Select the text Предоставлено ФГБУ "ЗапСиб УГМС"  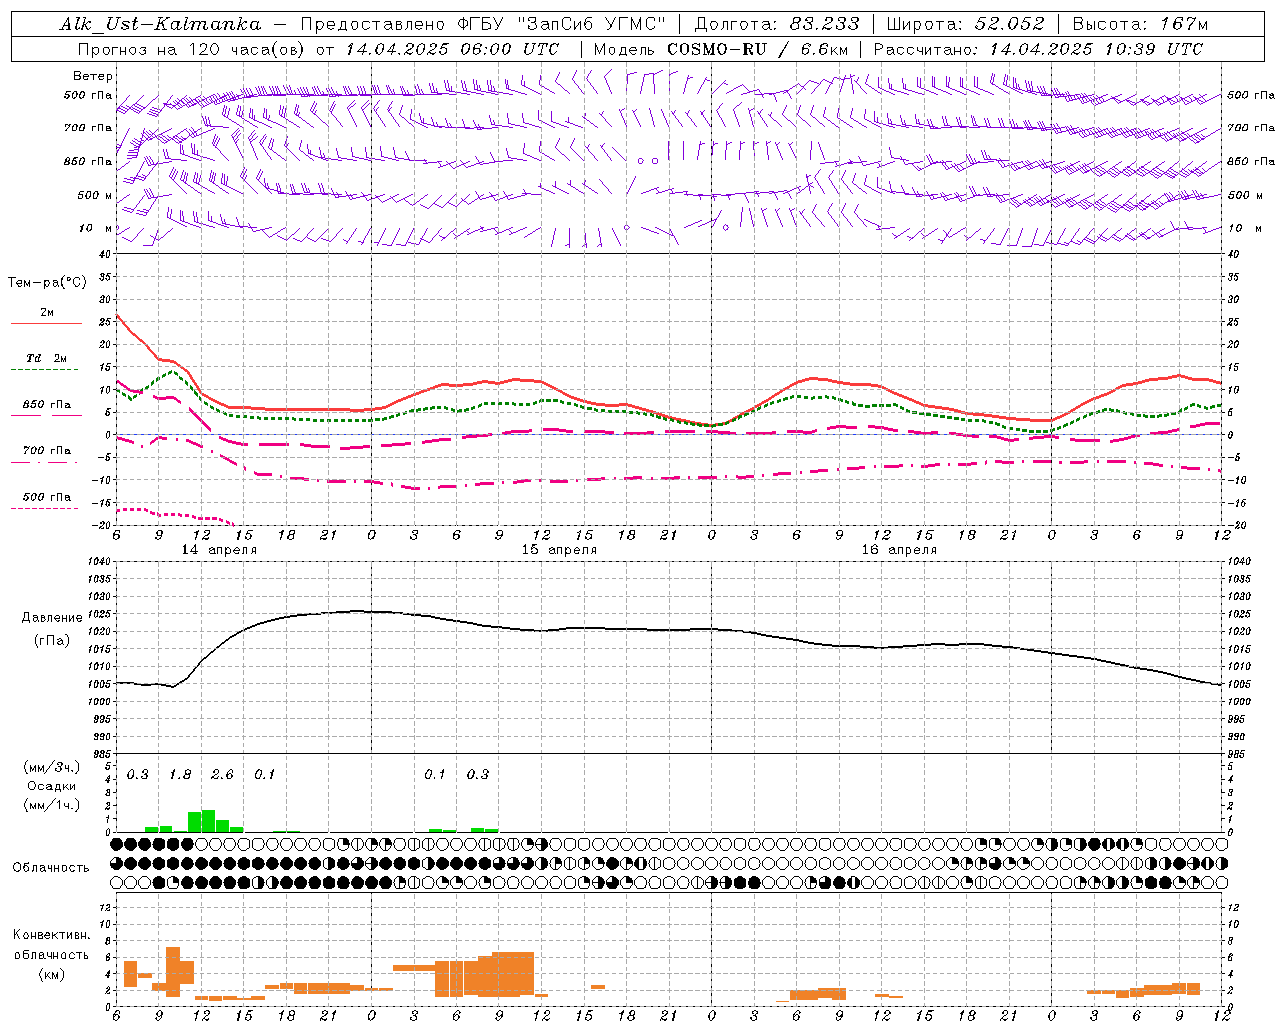(483, 24)
